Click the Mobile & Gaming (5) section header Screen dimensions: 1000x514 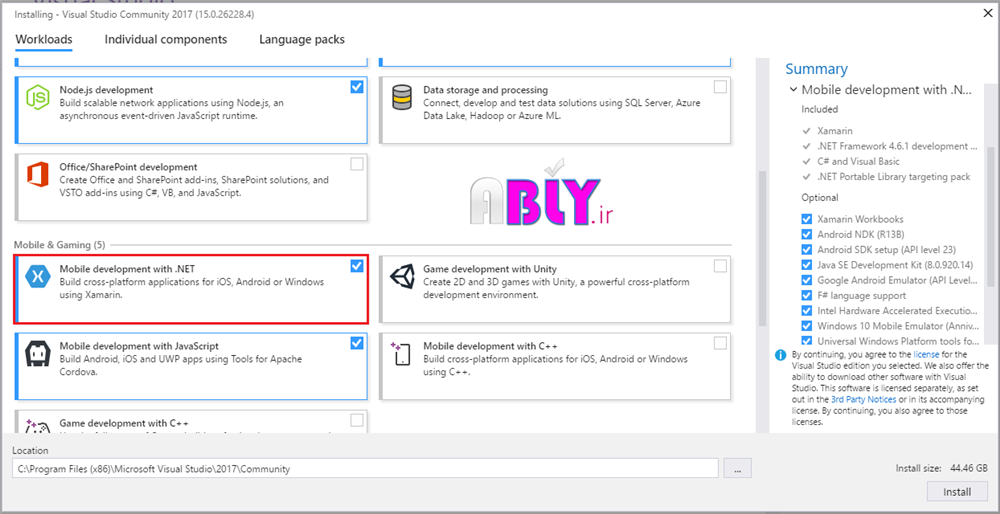[x=59, y=244]
